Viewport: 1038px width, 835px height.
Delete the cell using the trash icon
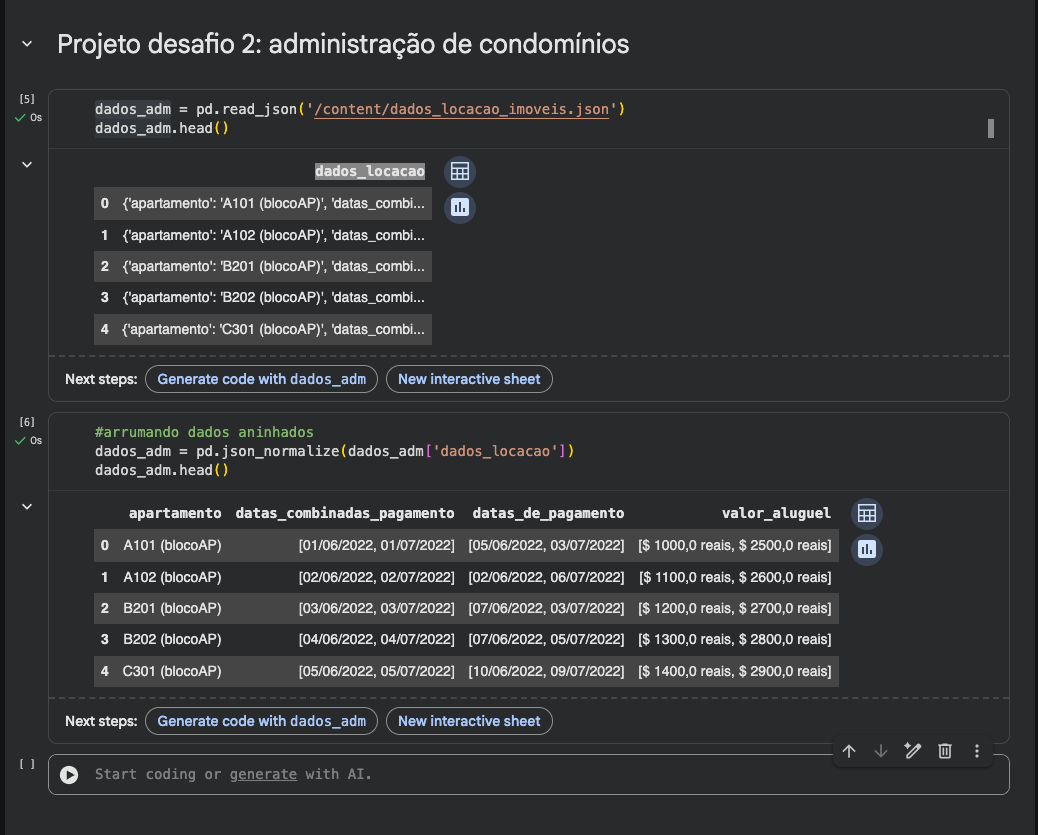tap(944, 751)
